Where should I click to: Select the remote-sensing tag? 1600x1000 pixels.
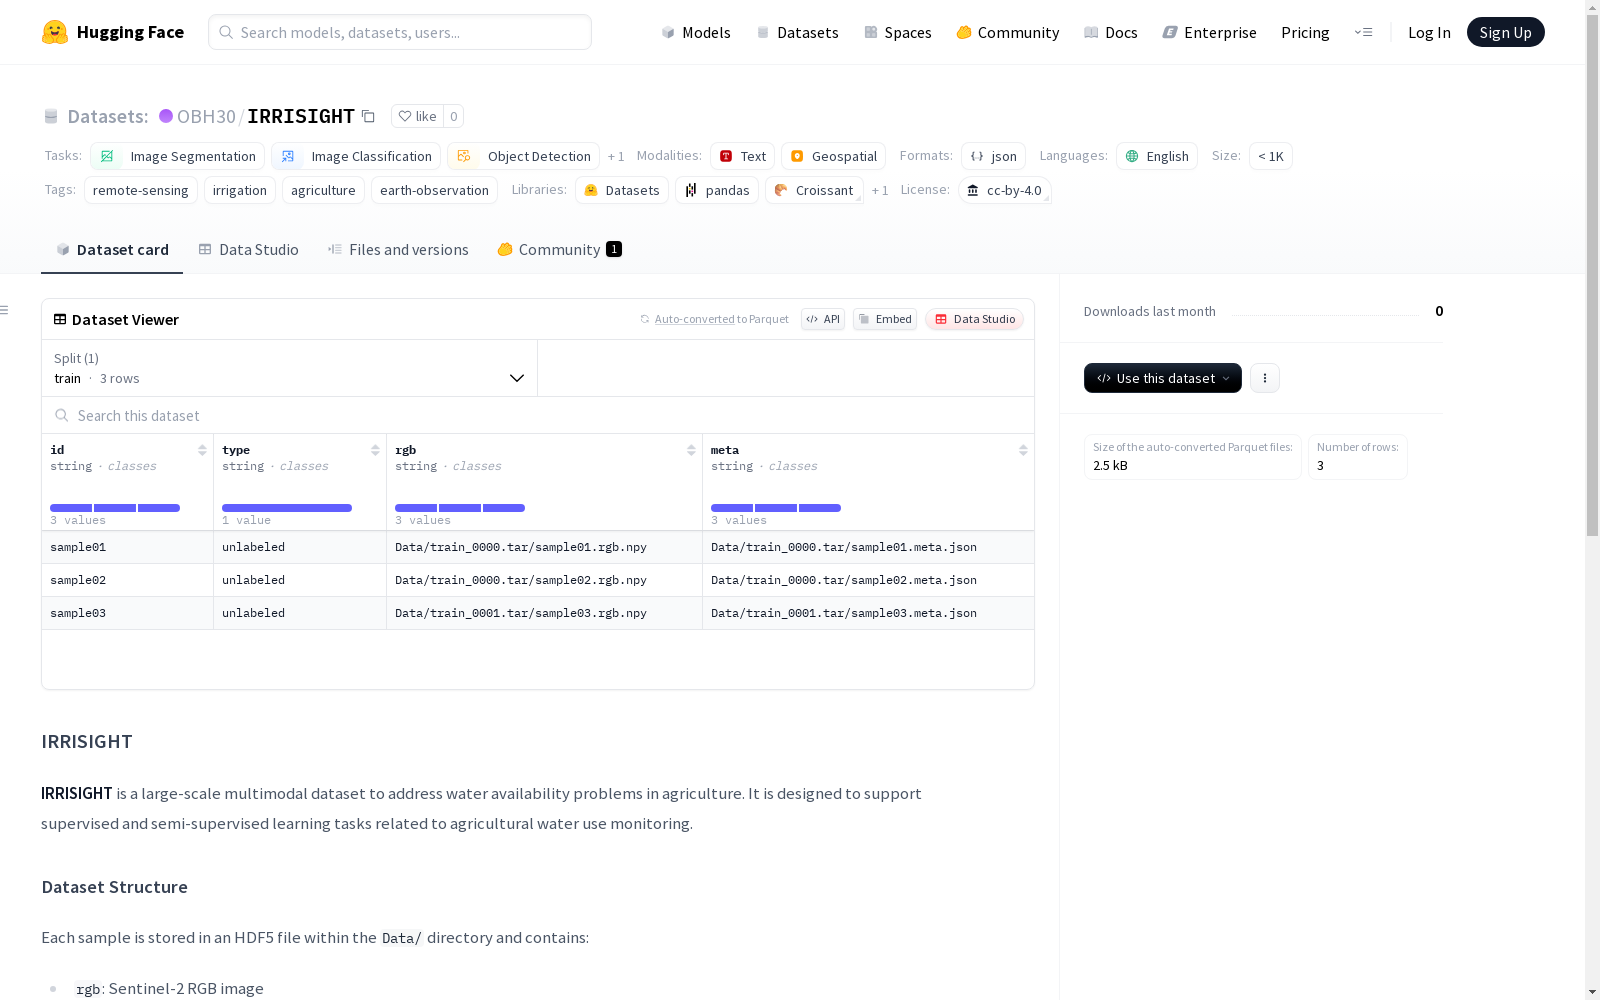pyautogui.click(x=141, y=190)
